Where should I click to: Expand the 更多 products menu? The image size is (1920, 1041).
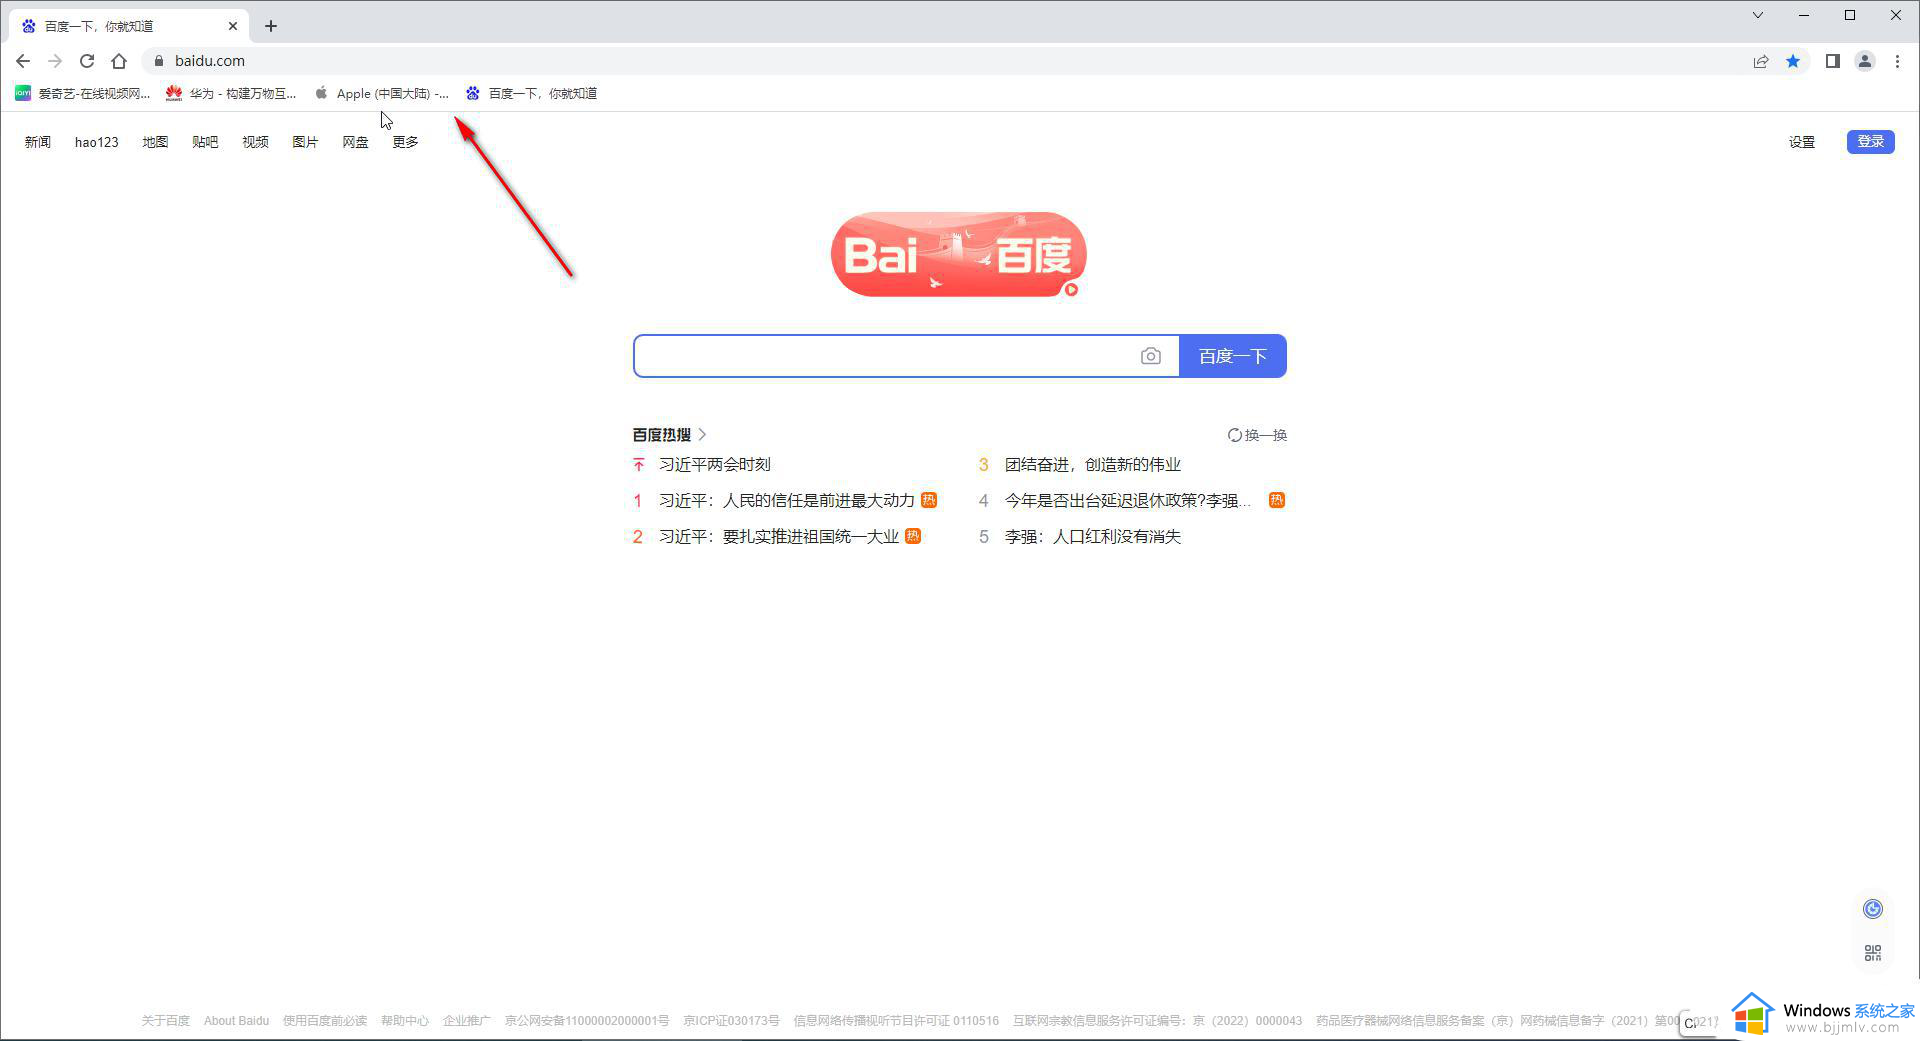[x=405, y=142]
